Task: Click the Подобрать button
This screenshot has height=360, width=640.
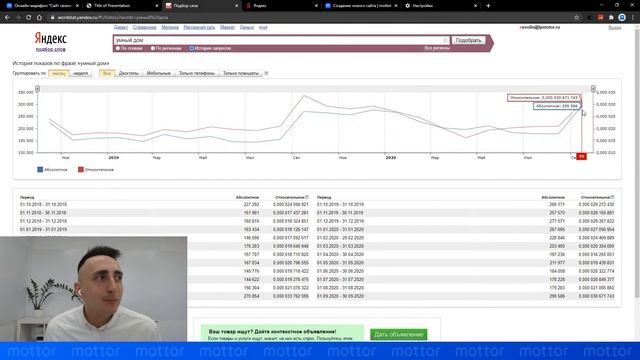Action: click(469, 40)
